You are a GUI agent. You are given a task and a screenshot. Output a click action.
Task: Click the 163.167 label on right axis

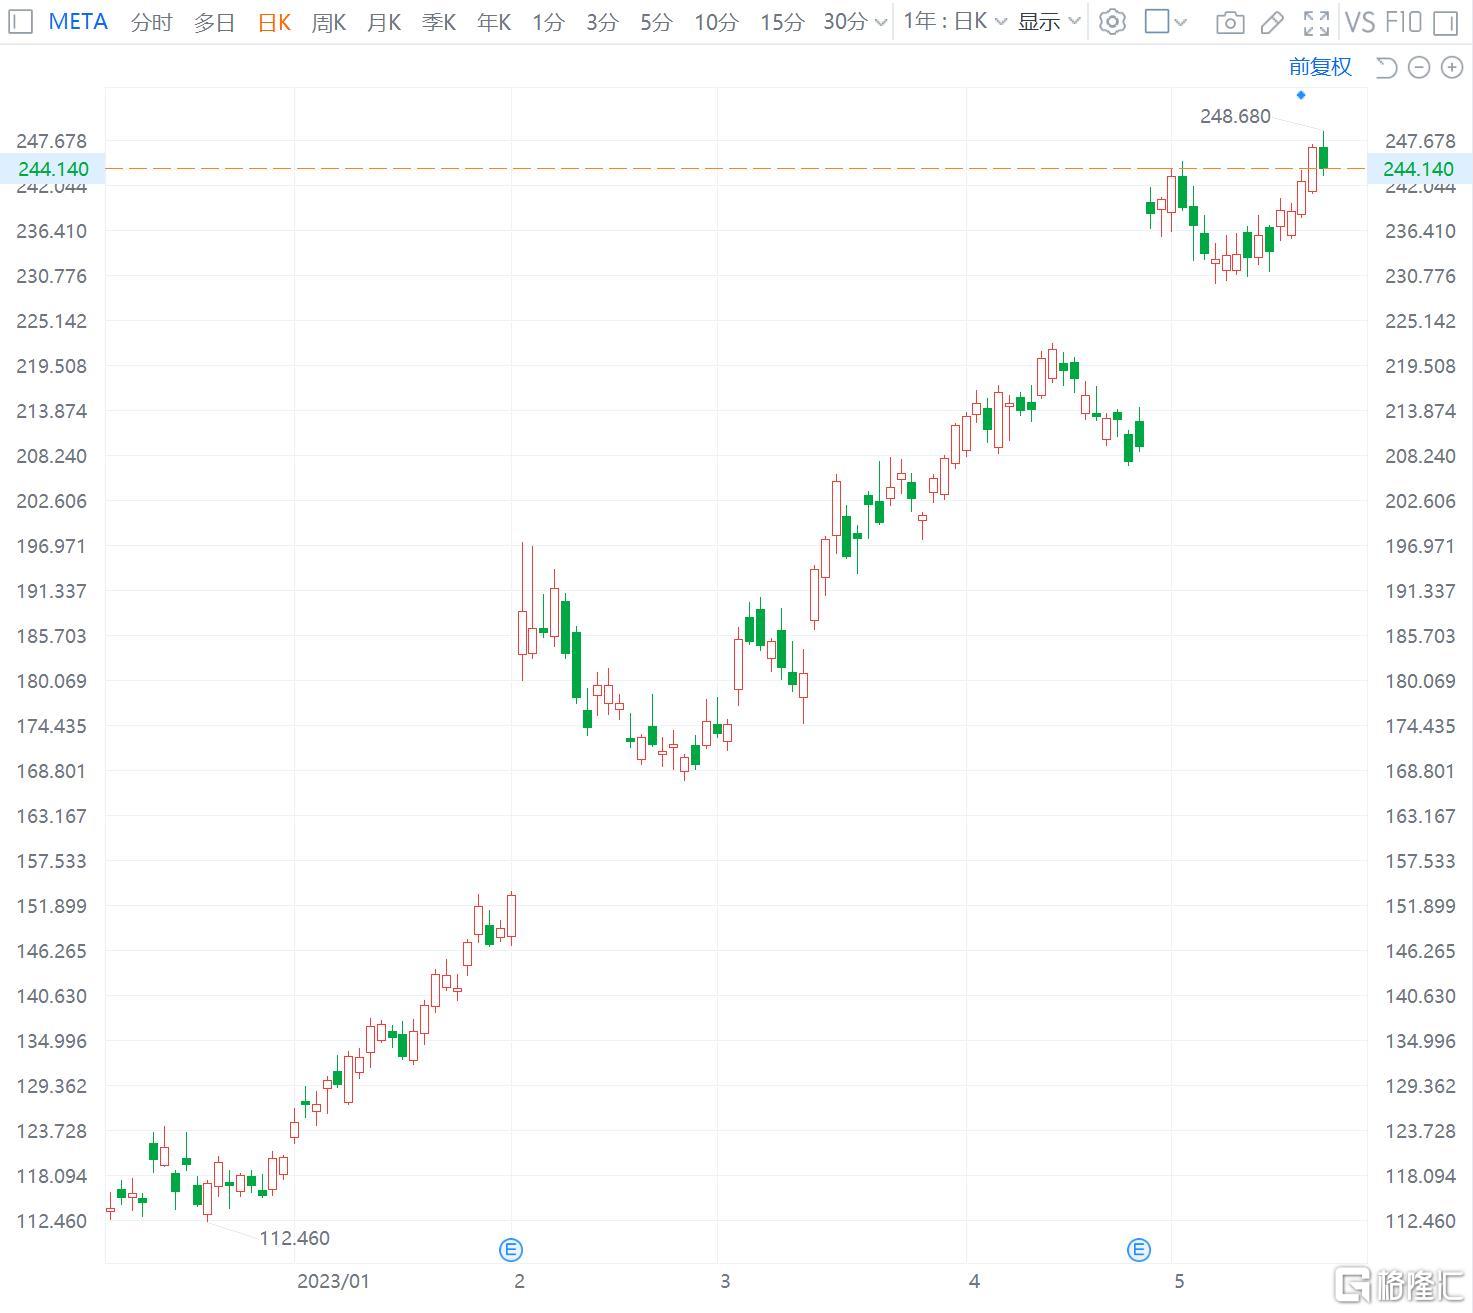[x=1420, y=816]
